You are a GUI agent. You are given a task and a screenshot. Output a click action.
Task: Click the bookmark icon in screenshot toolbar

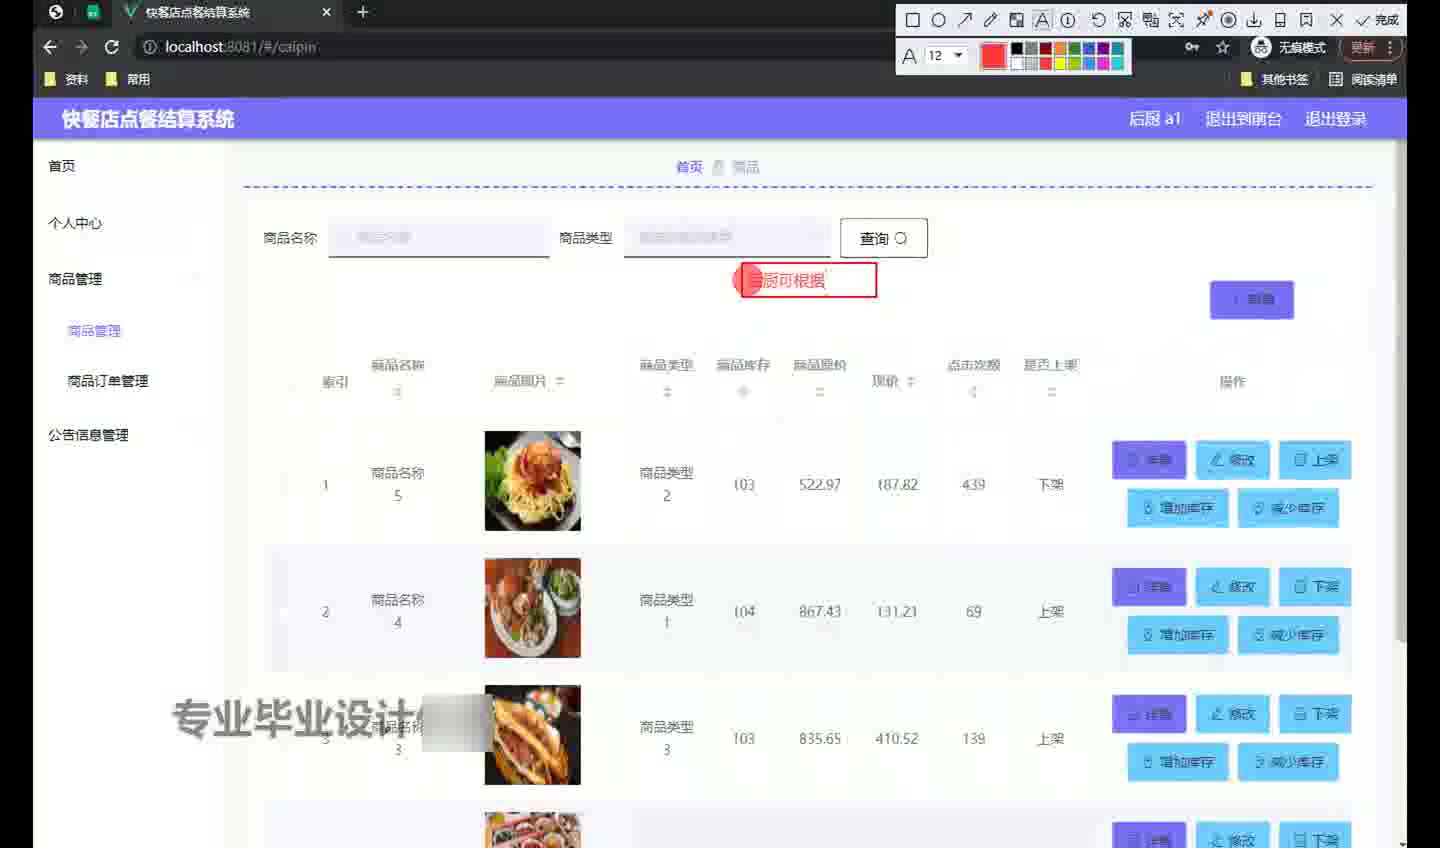(1306, 20)
